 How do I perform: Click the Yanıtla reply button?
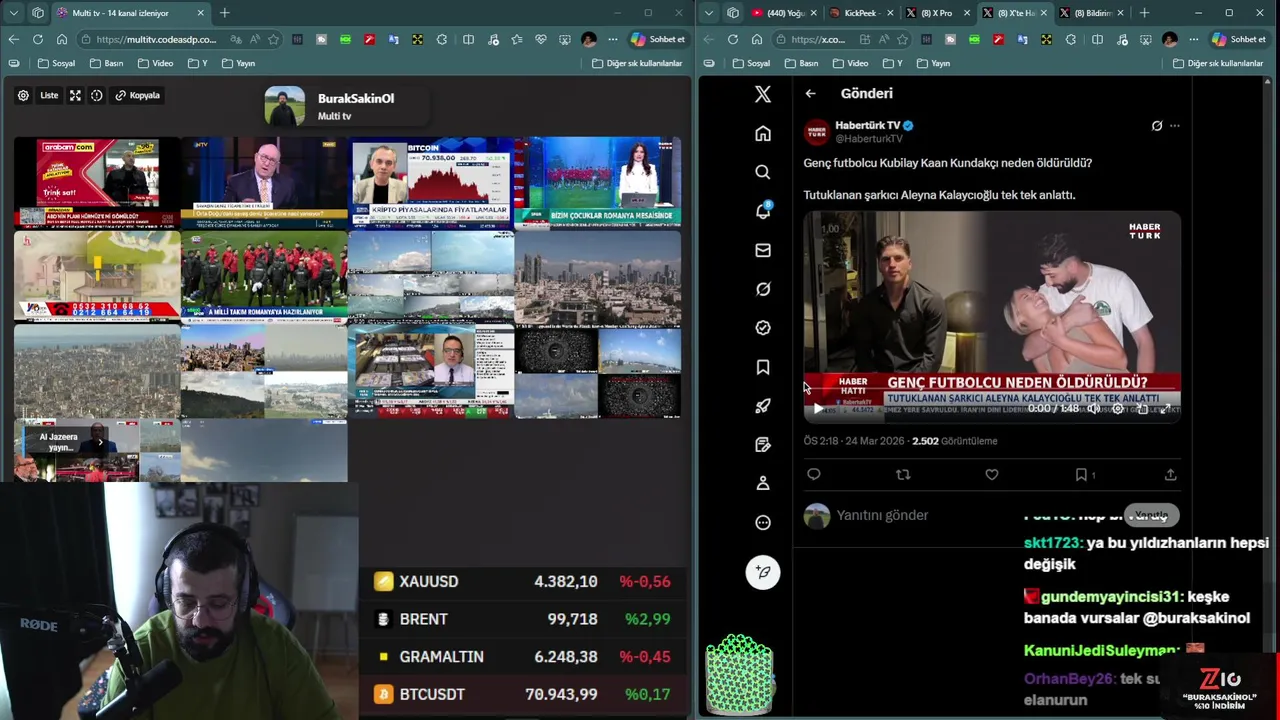pos(1151,515)
